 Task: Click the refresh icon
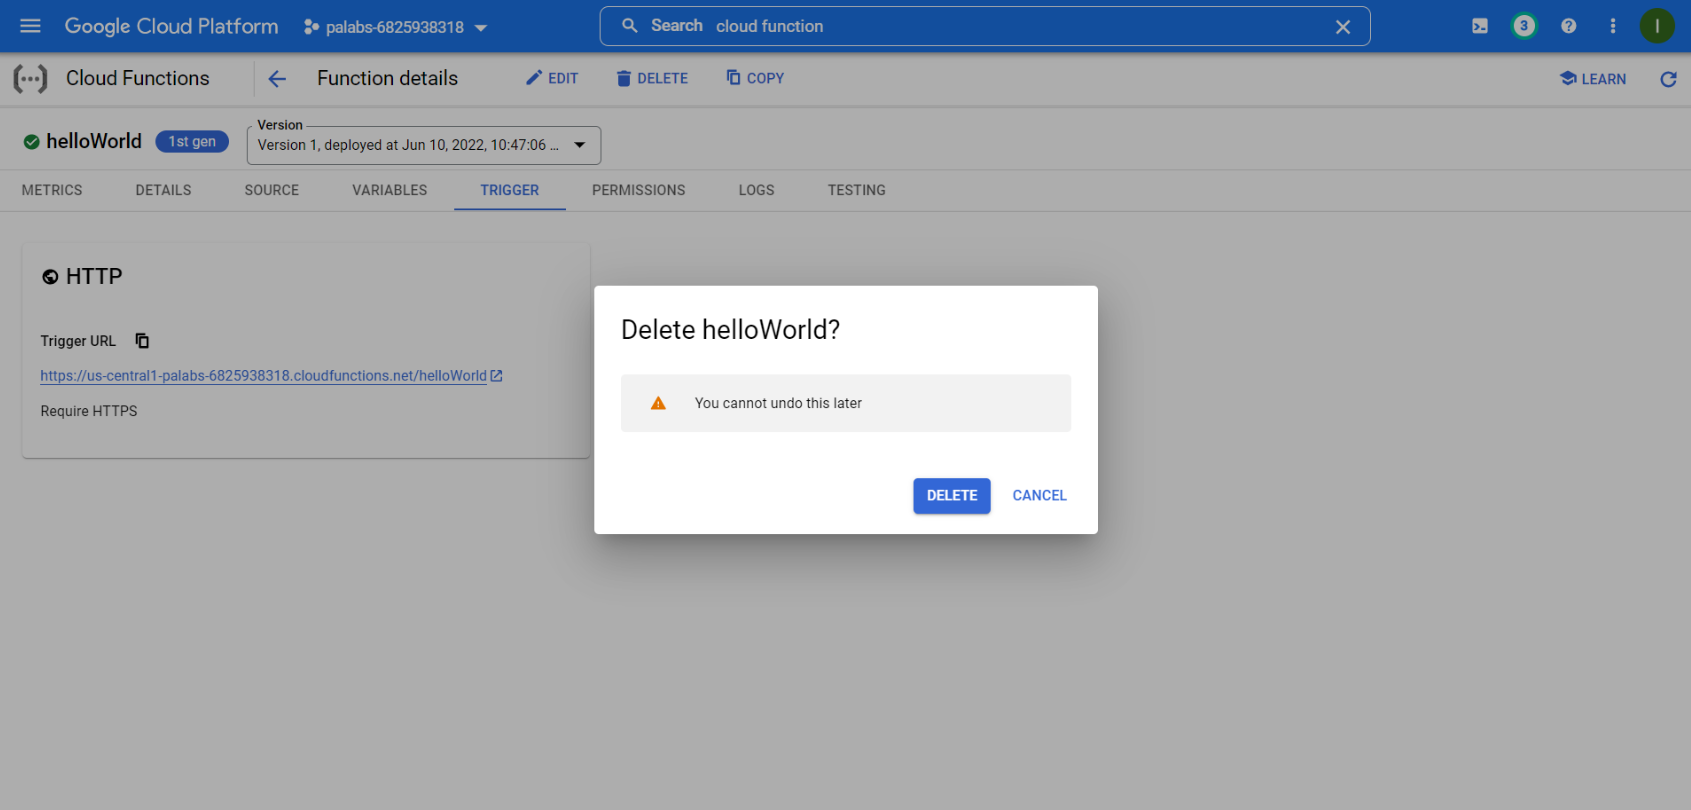coord(1667,79)
